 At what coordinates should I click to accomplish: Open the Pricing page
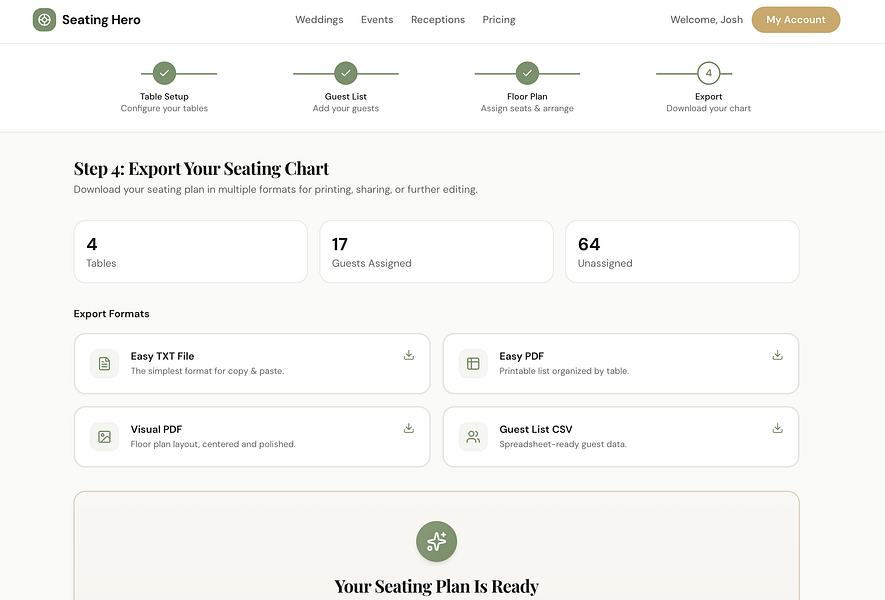[x=498, y=20]
